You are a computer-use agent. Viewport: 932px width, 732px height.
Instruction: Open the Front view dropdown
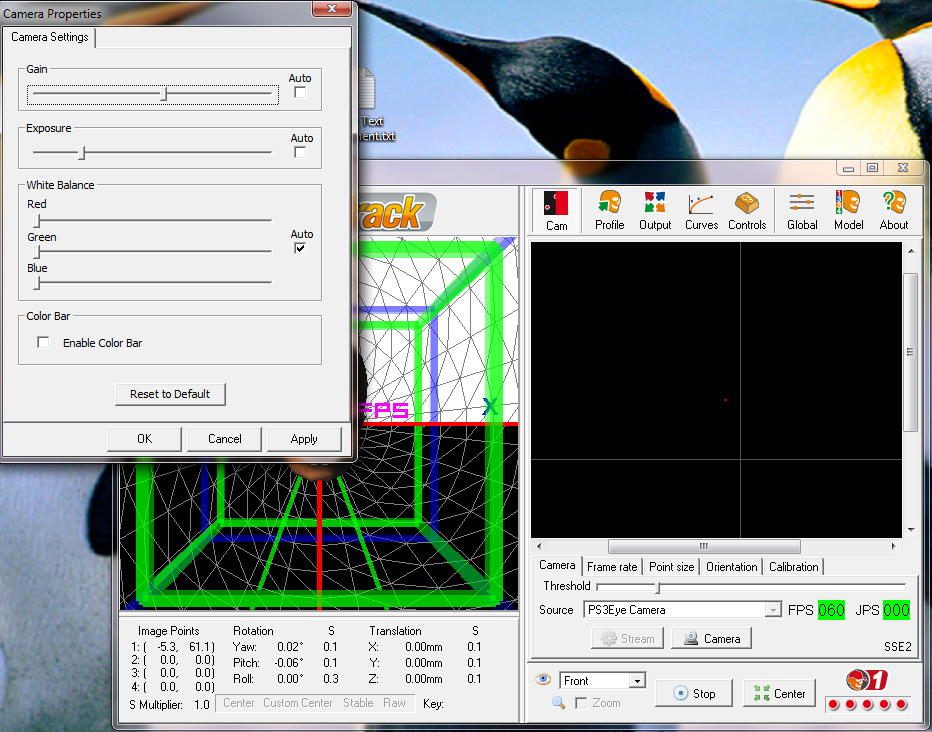[x=637, y=680]
